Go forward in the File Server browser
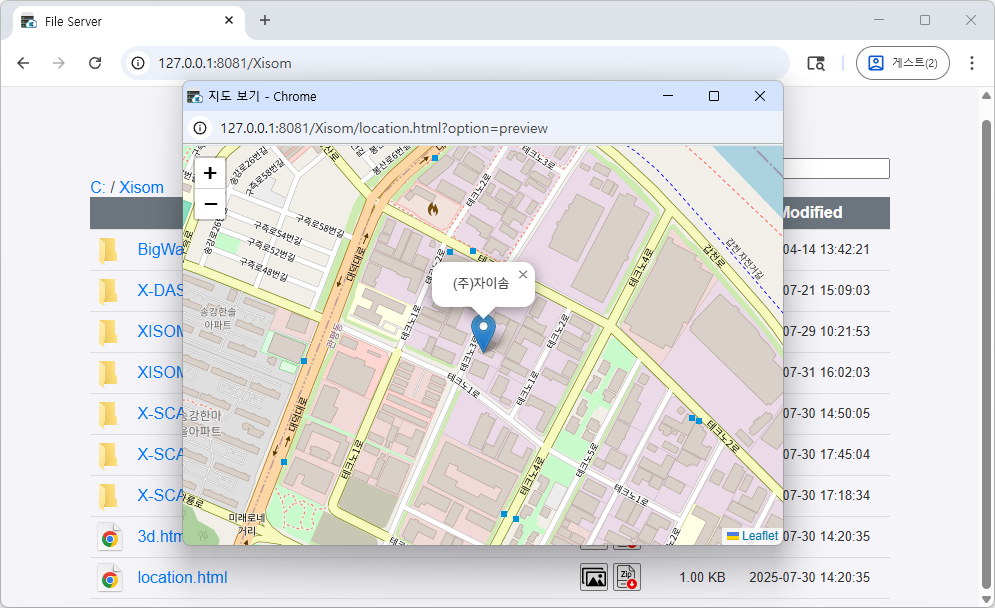The width and height of the screenshot is (995, 608). tap(59, 63)
